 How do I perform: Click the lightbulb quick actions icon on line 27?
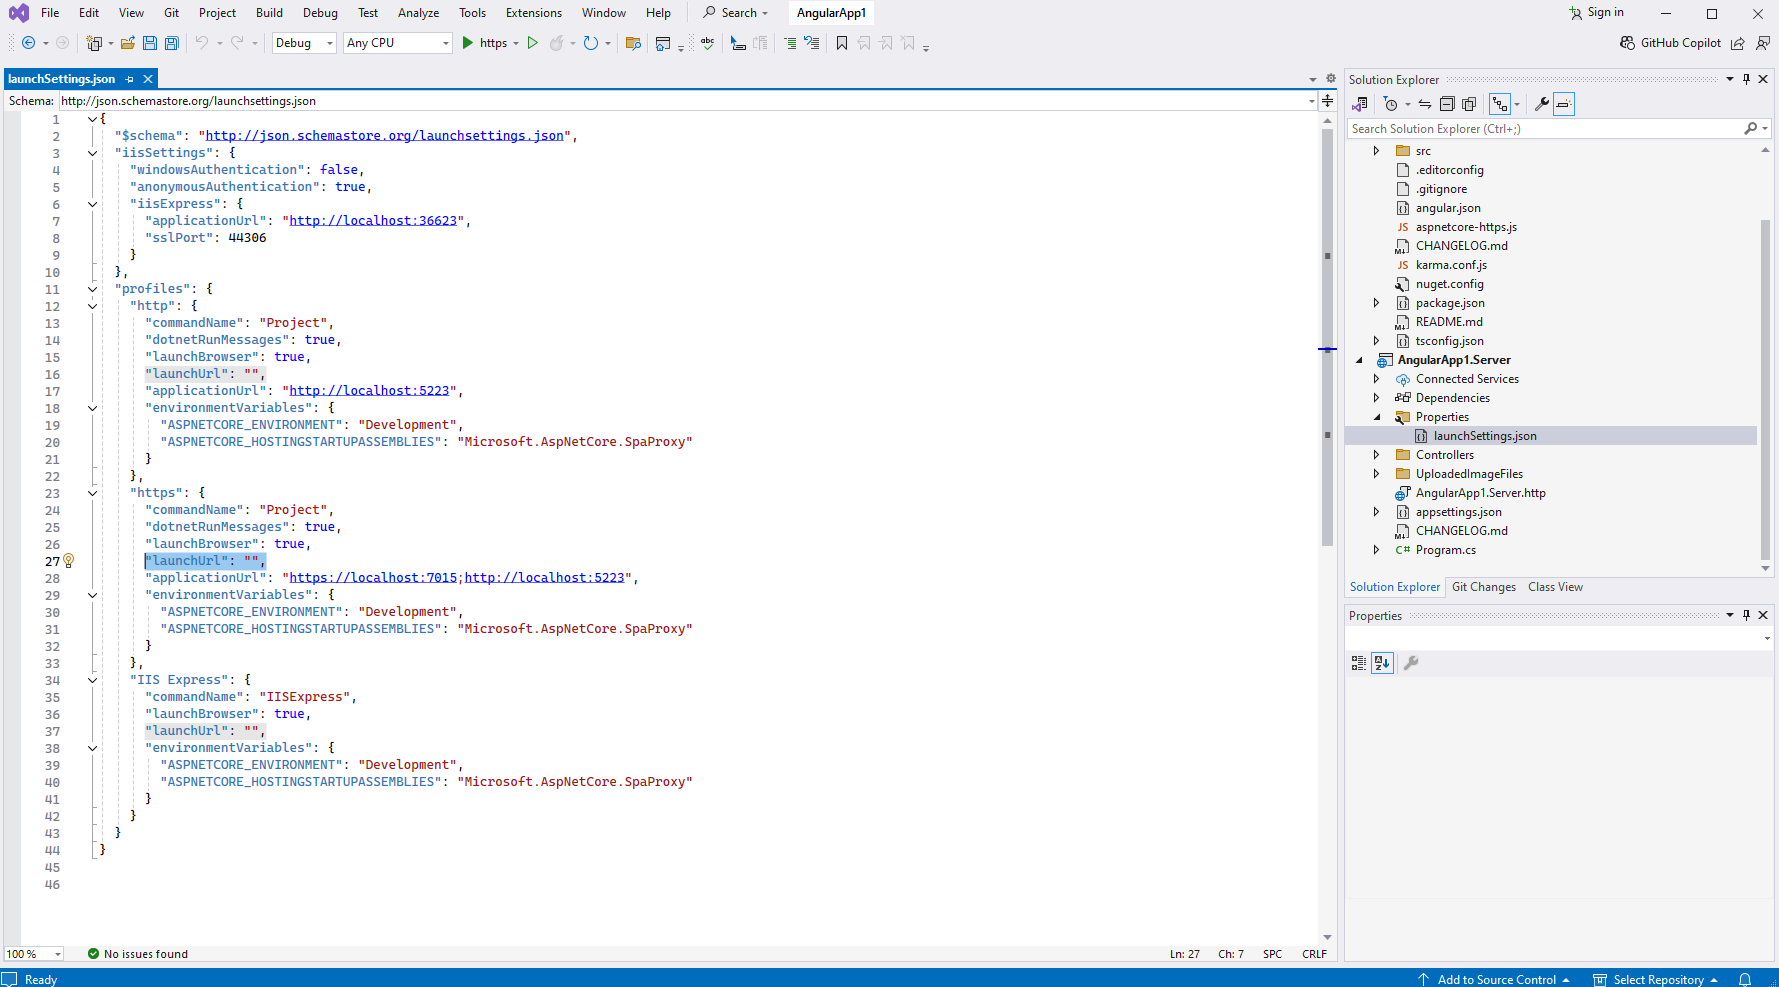pyautogui.click(x=69, y=561)
